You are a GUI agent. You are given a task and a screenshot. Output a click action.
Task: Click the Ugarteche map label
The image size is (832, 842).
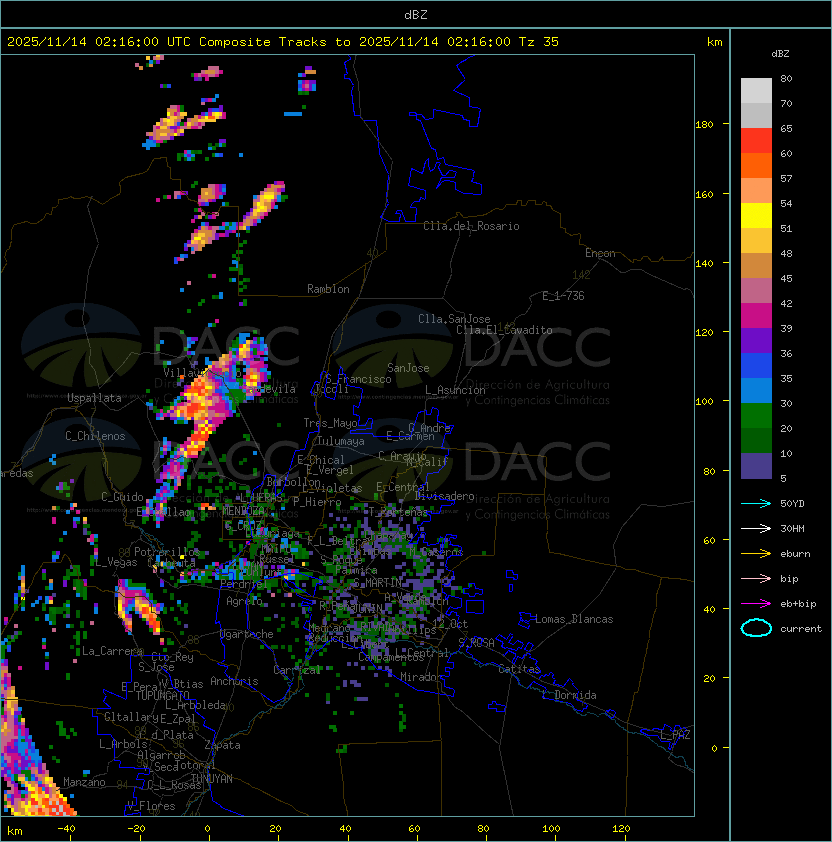tap(247, 634)
